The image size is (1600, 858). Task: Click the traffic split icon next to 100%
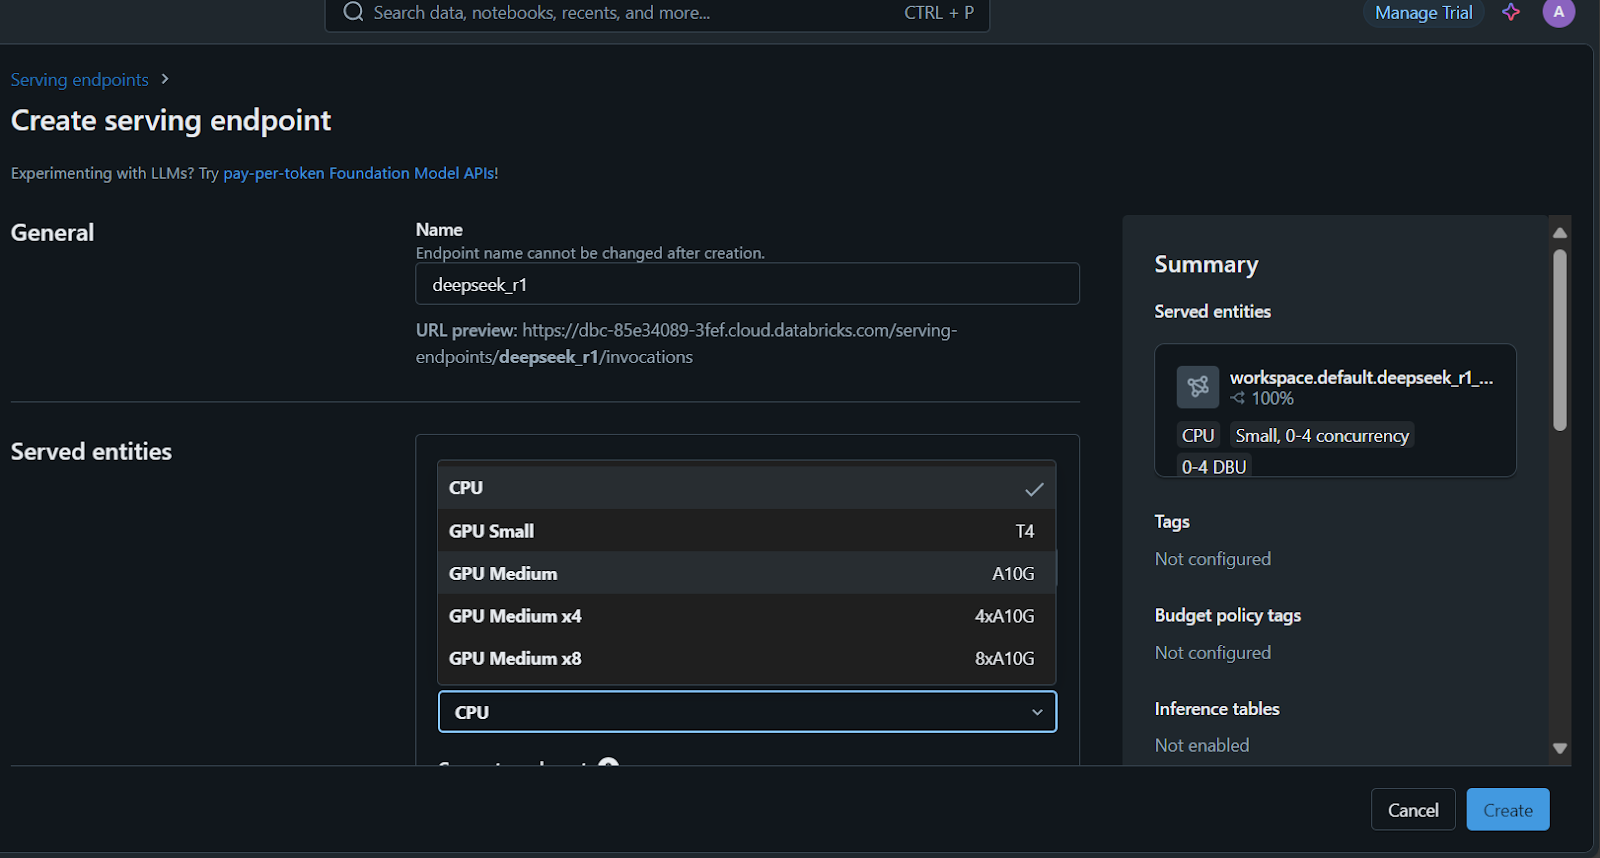(1238, 398)
